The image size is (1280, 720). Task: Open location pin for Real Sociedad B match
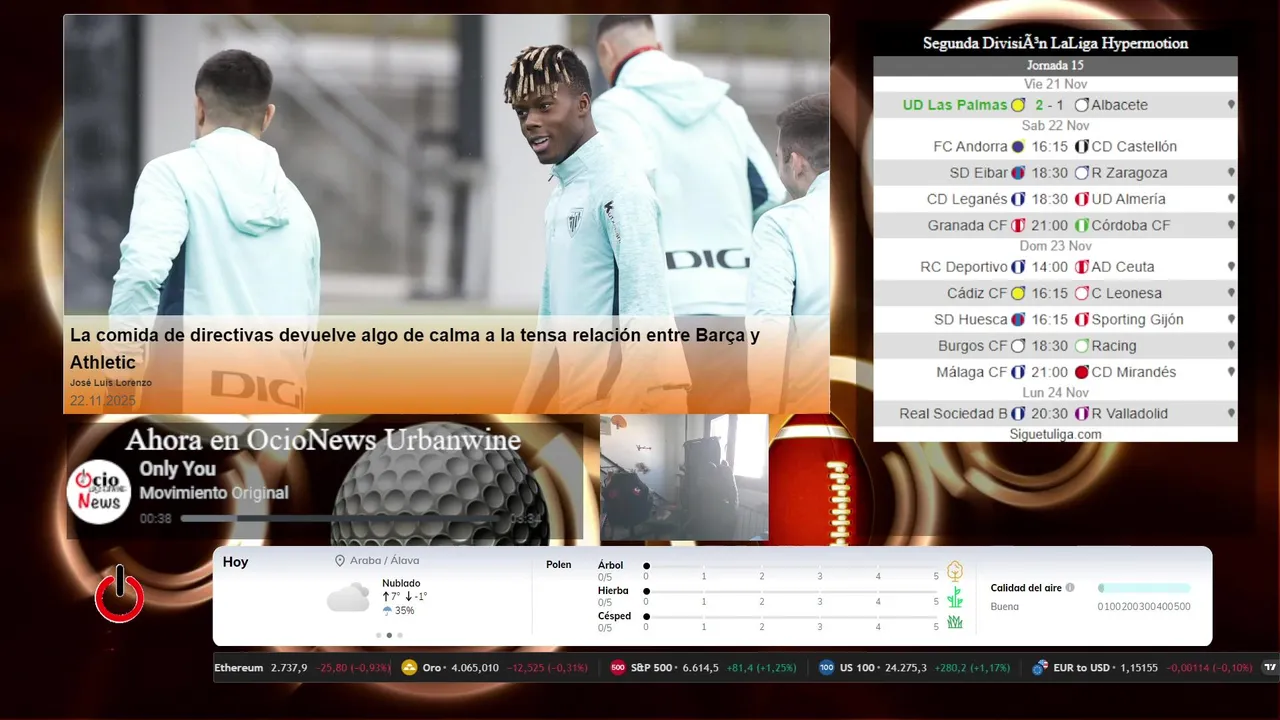[1231, 414]
